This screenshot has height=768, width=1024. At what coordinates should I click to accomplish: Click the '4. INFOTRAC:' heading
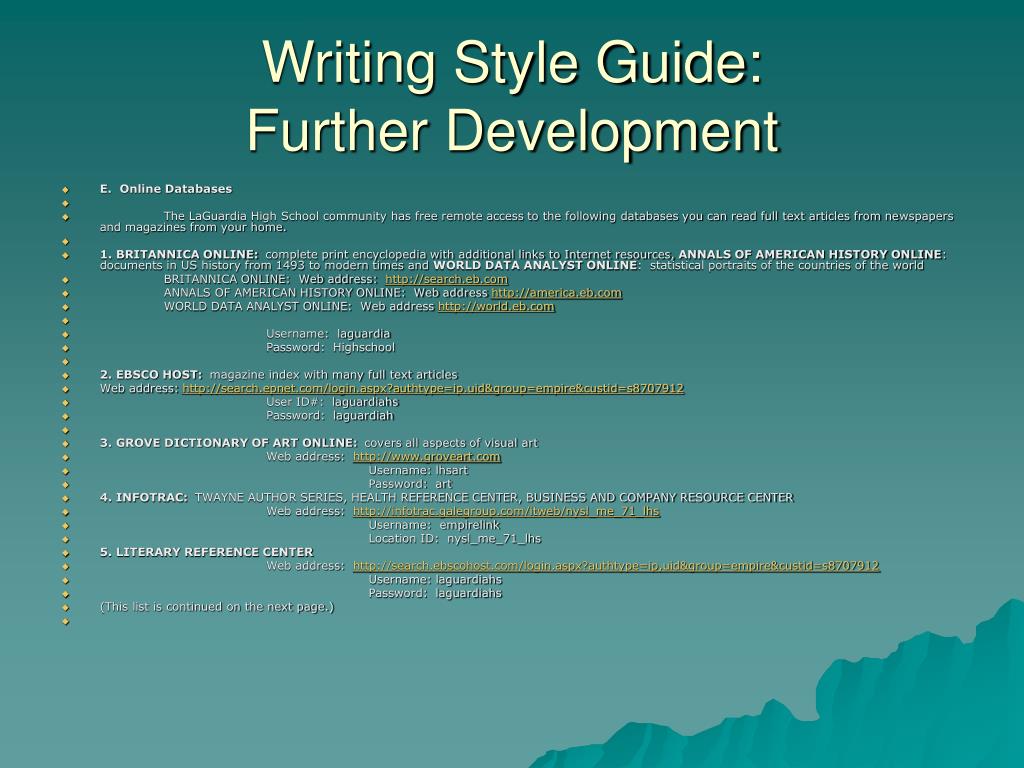click(144, 498)
